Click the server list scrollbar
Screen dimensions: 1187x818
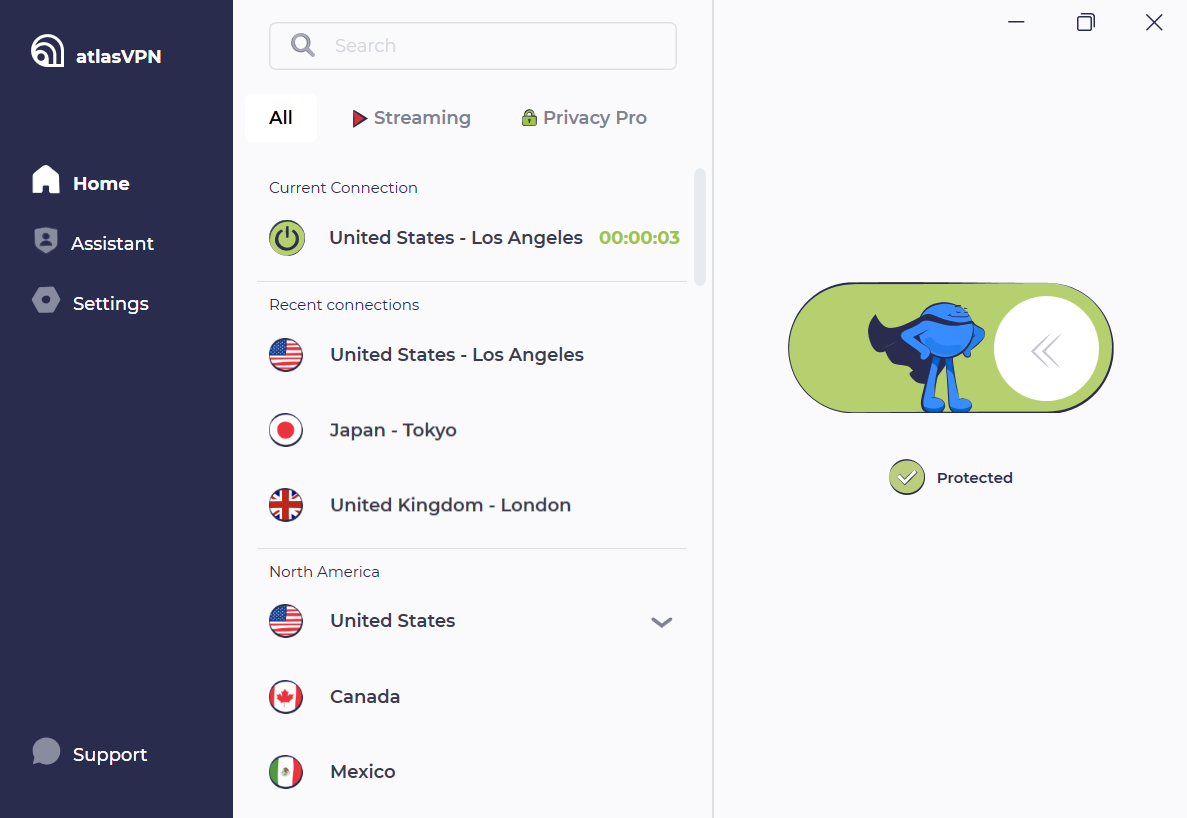(699, 227)
